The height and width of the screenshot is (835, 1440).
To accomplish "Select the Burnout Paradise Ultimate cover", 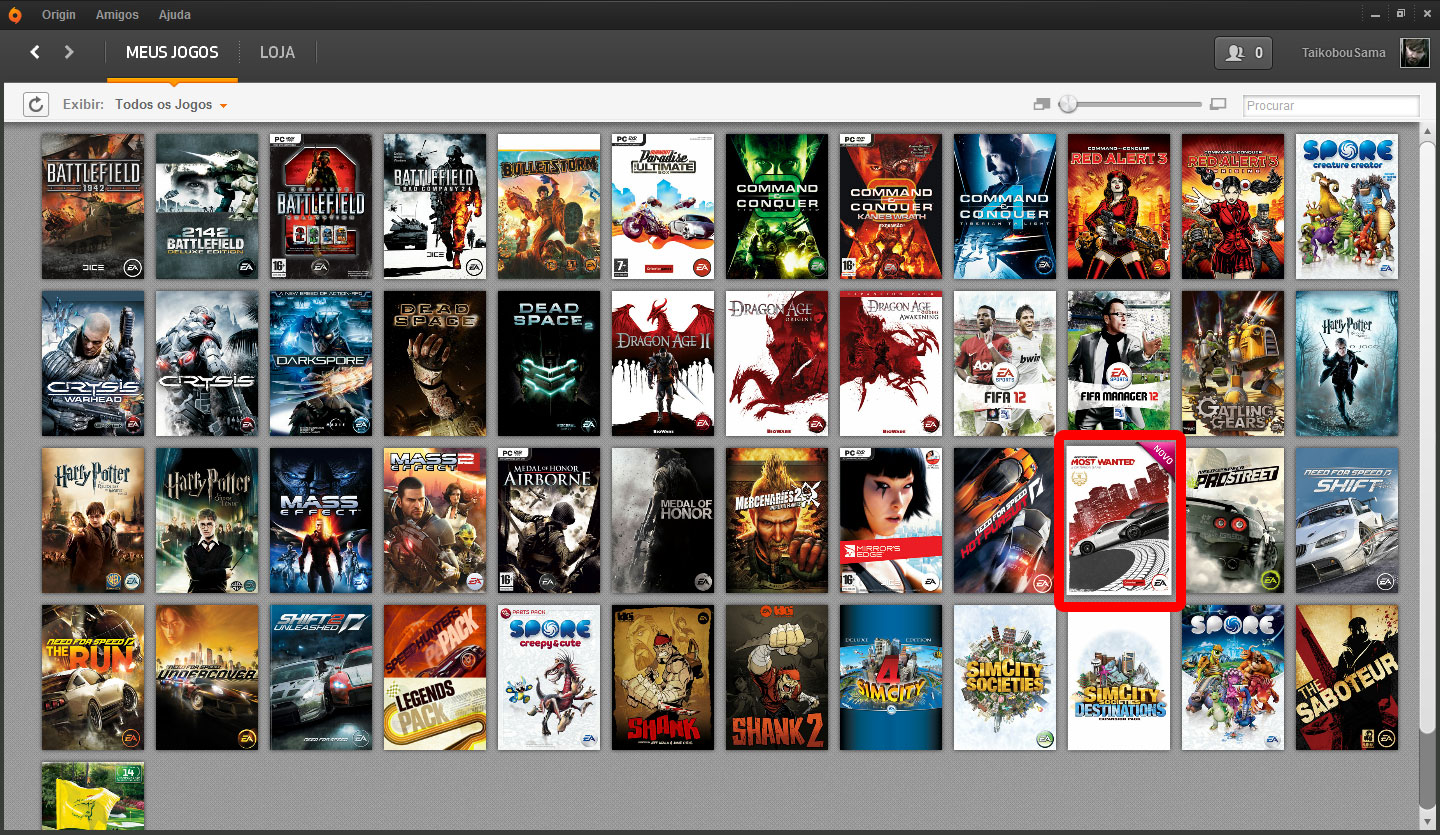I will [x=663, y=206].
